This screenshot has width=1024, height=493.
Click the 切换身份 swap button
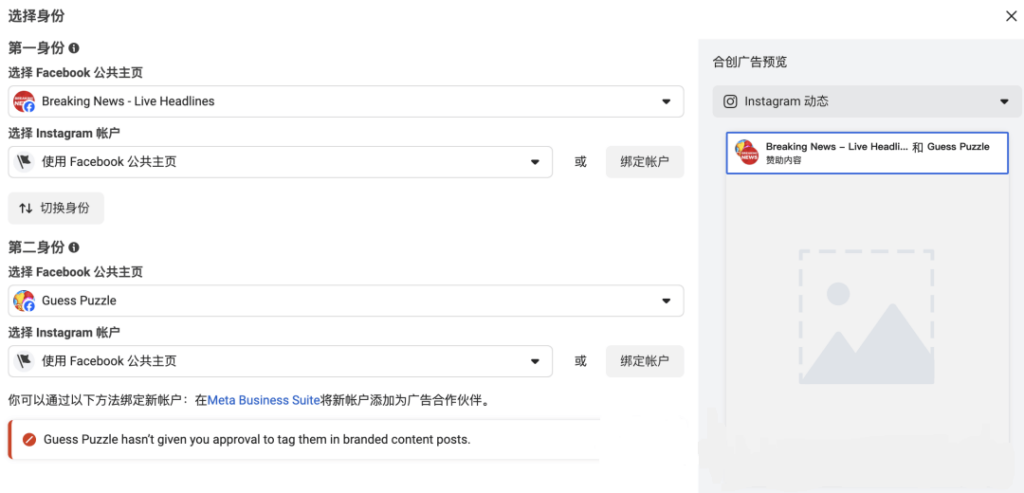click(x=56, y=208)
